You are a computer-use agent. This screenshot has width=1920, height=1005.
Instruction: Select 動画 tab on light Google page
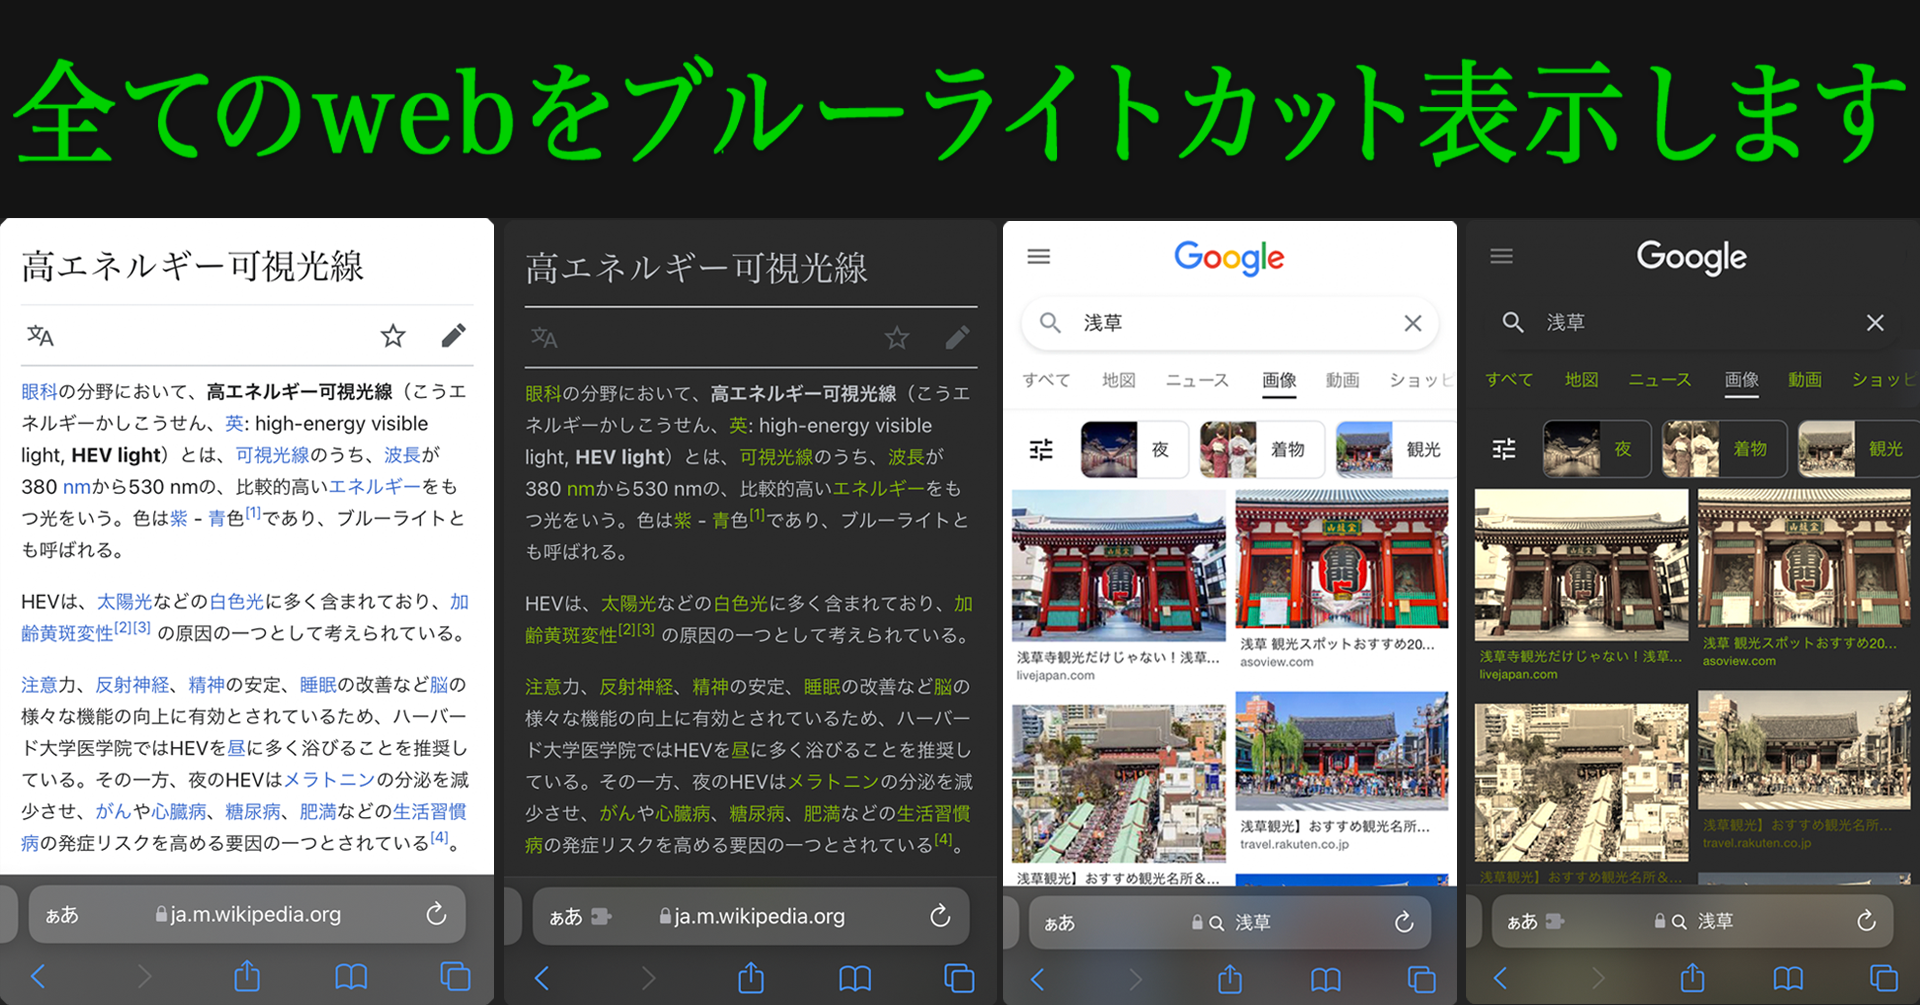[1343, 380]
